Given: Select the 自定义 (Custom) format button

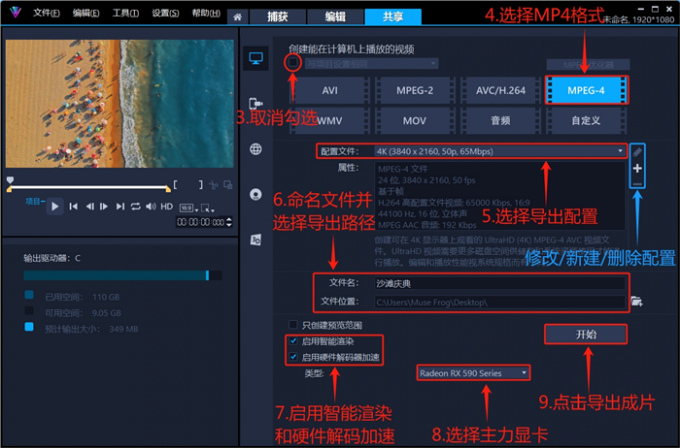Looking at the screenshot, I should pyautogui.click(x=586, y=121).
